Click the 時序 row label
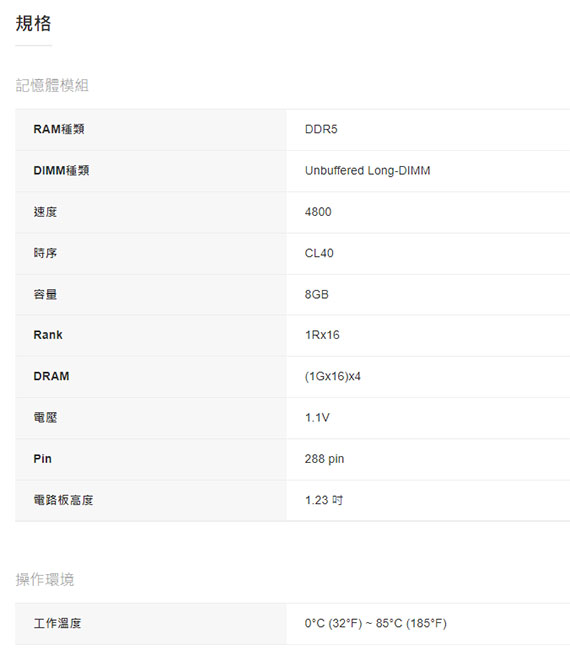The height and width of the screenshot is (650, 570). (x=45, y=253)
